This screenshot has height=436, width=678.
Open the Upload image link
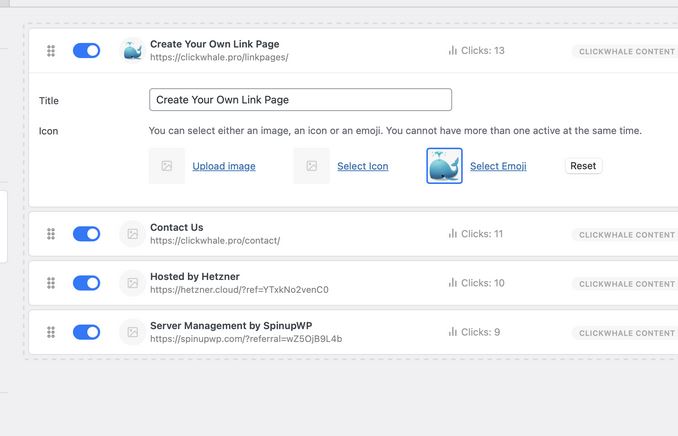click(224, 166)
